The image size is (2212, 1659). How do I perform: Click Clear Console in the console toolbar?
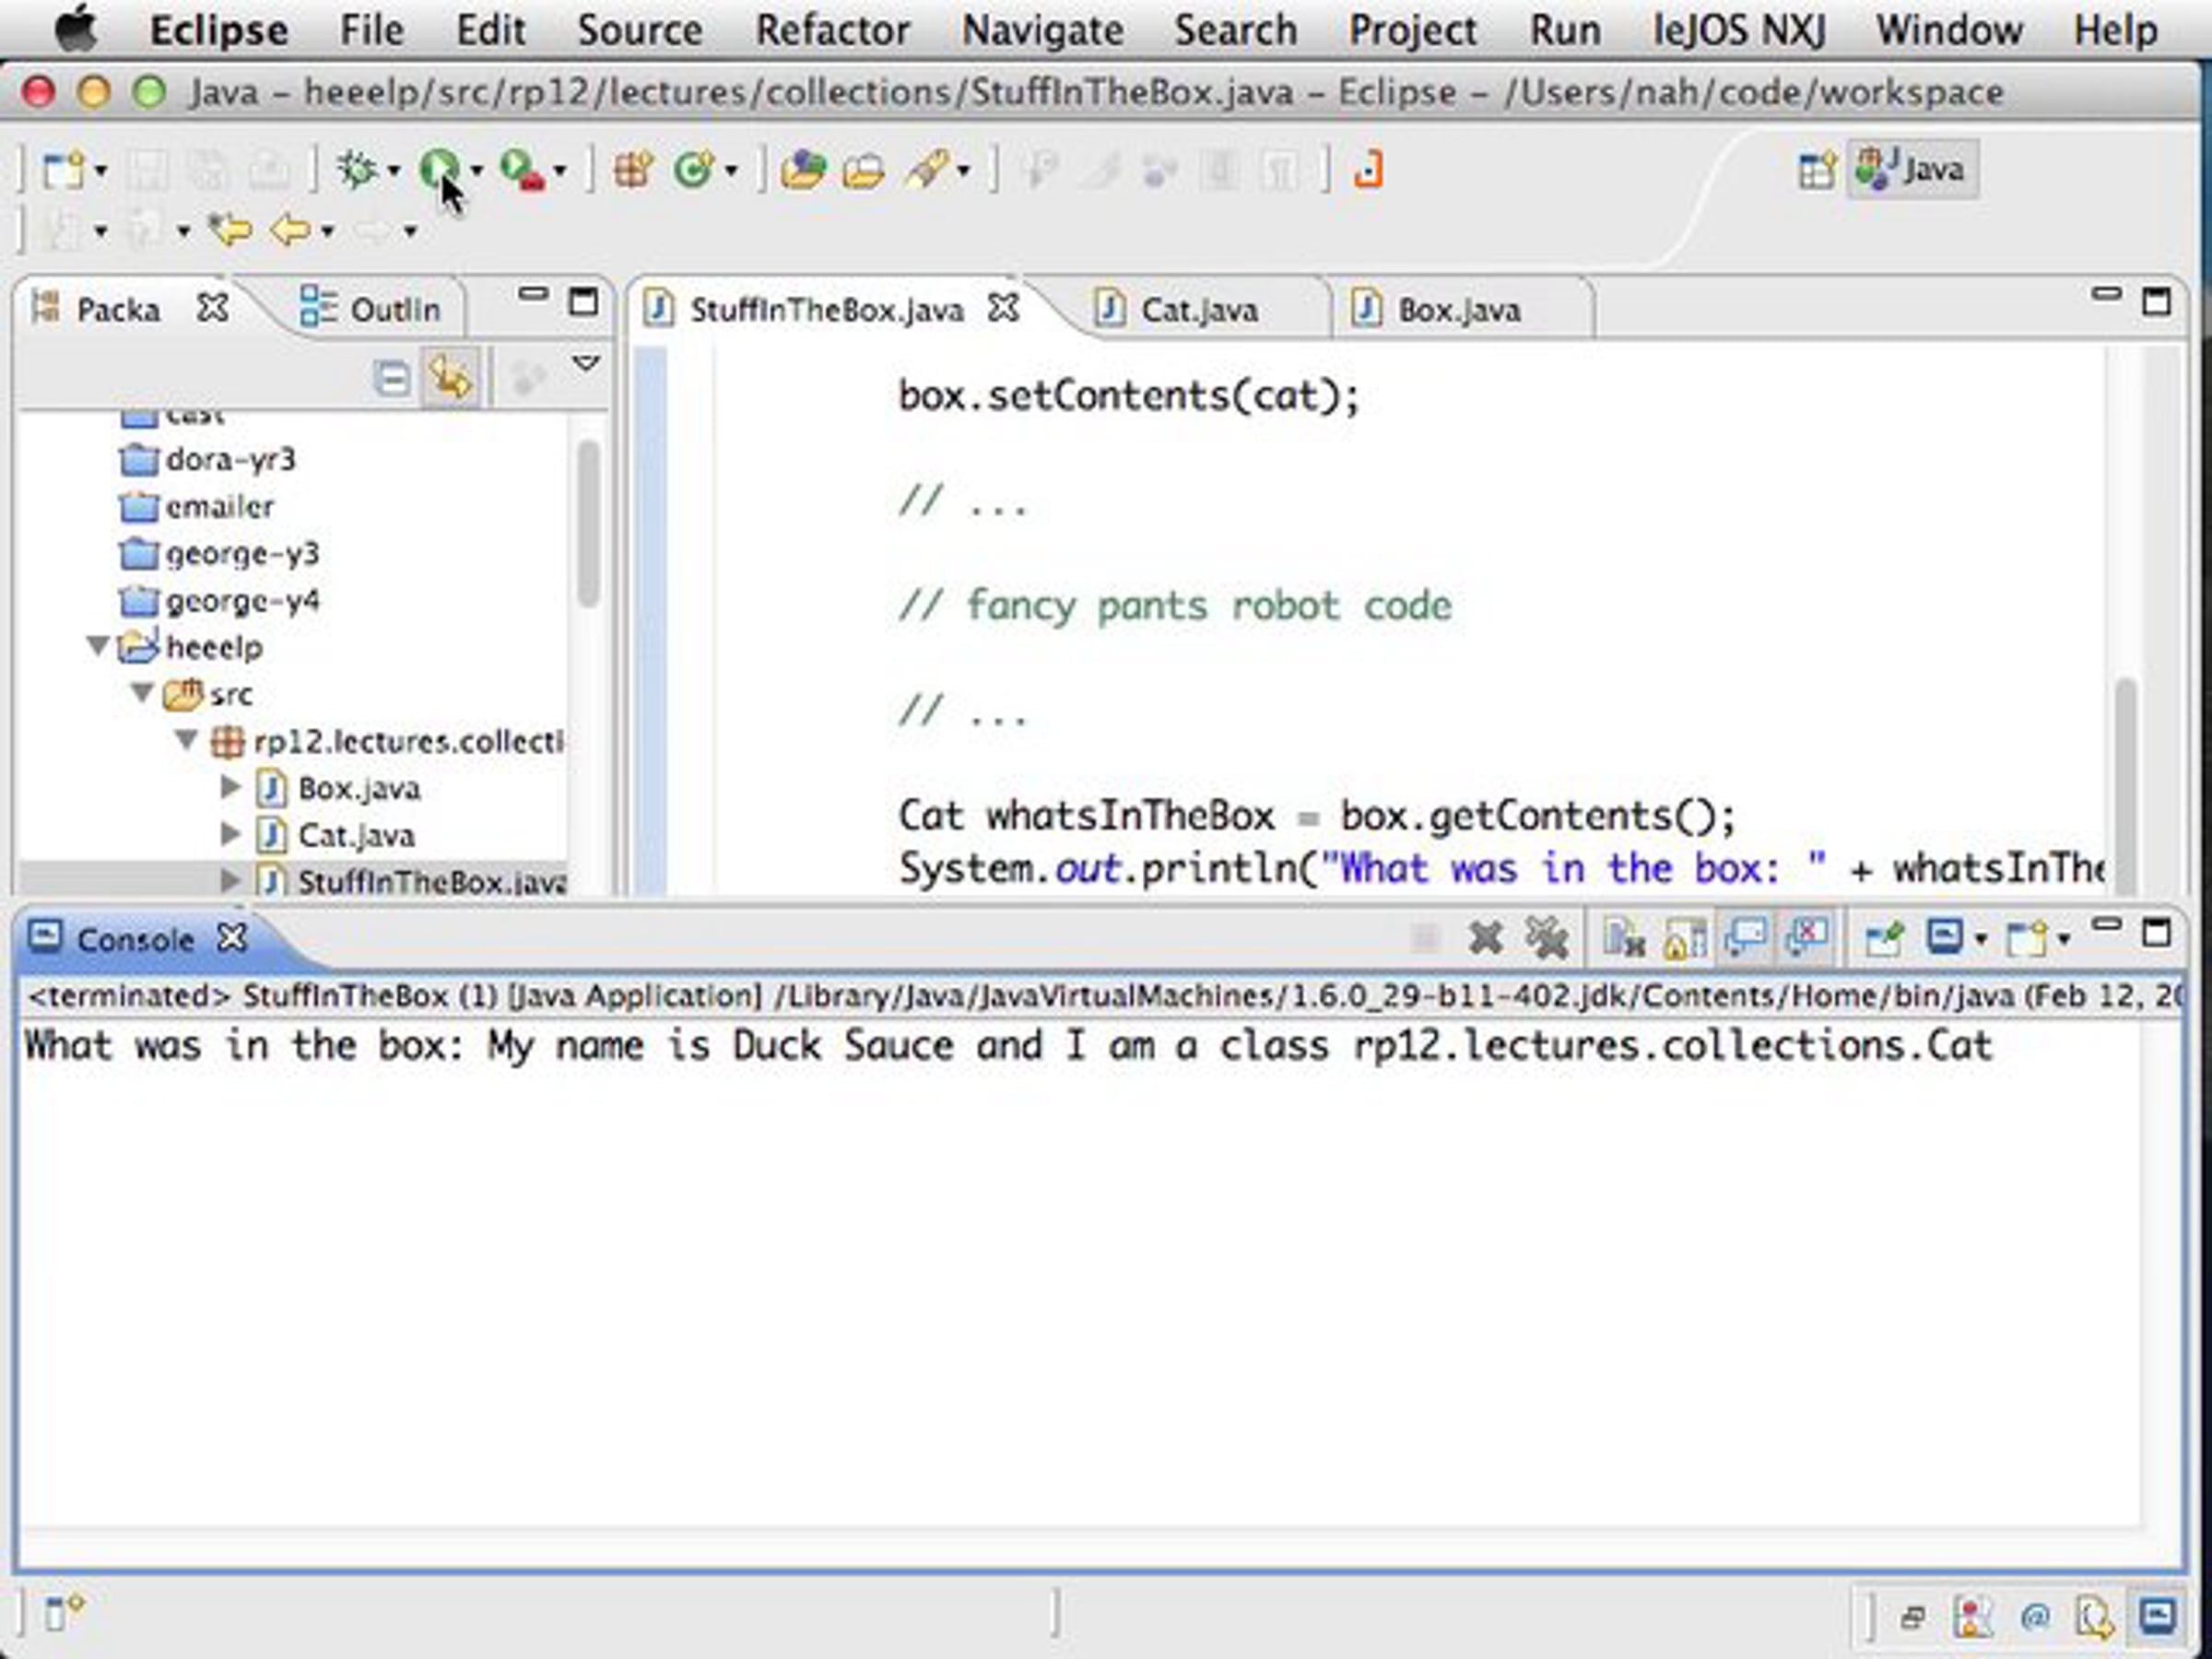pyautogui.click(x=1623, y=938)
